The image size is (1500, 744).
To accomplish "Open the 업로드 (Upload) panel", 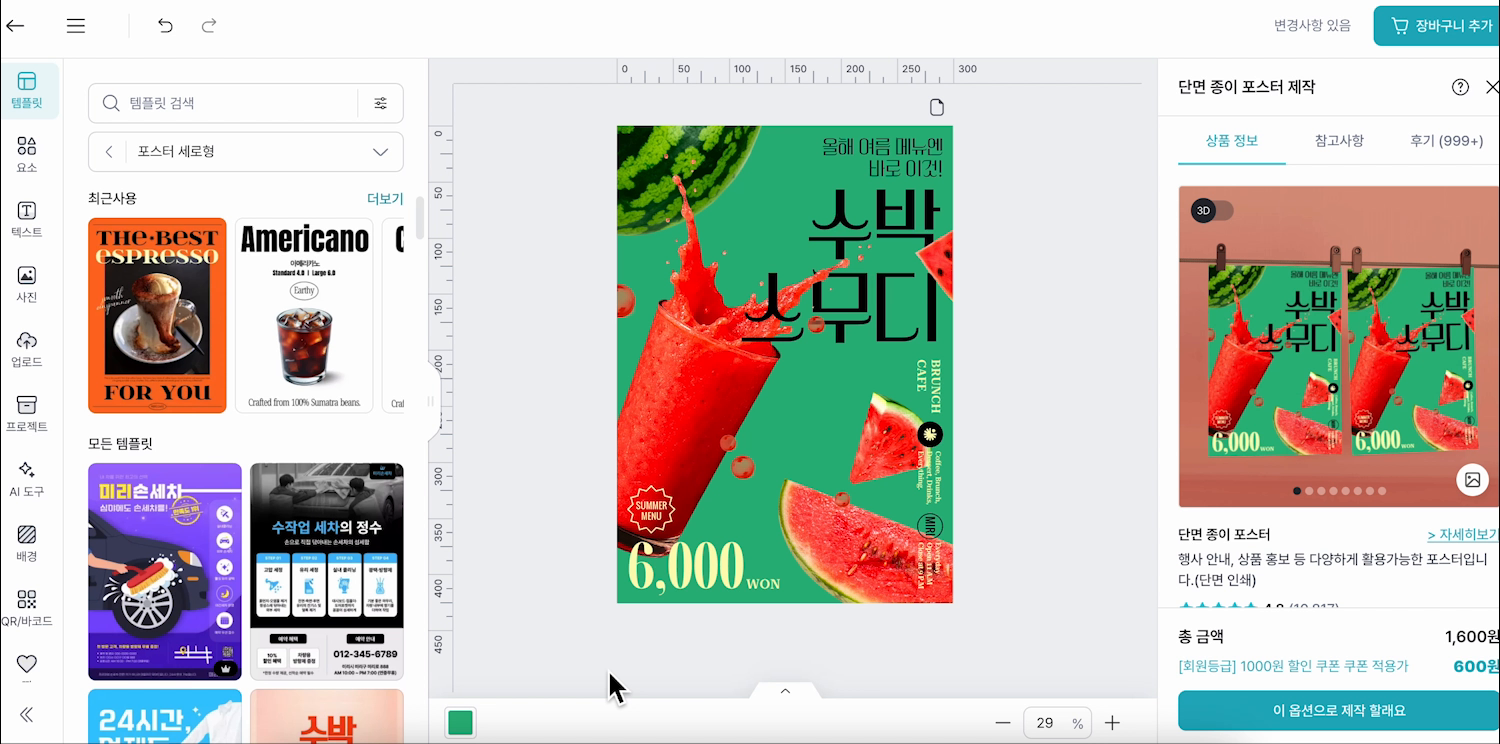I will tap(27, 349).
